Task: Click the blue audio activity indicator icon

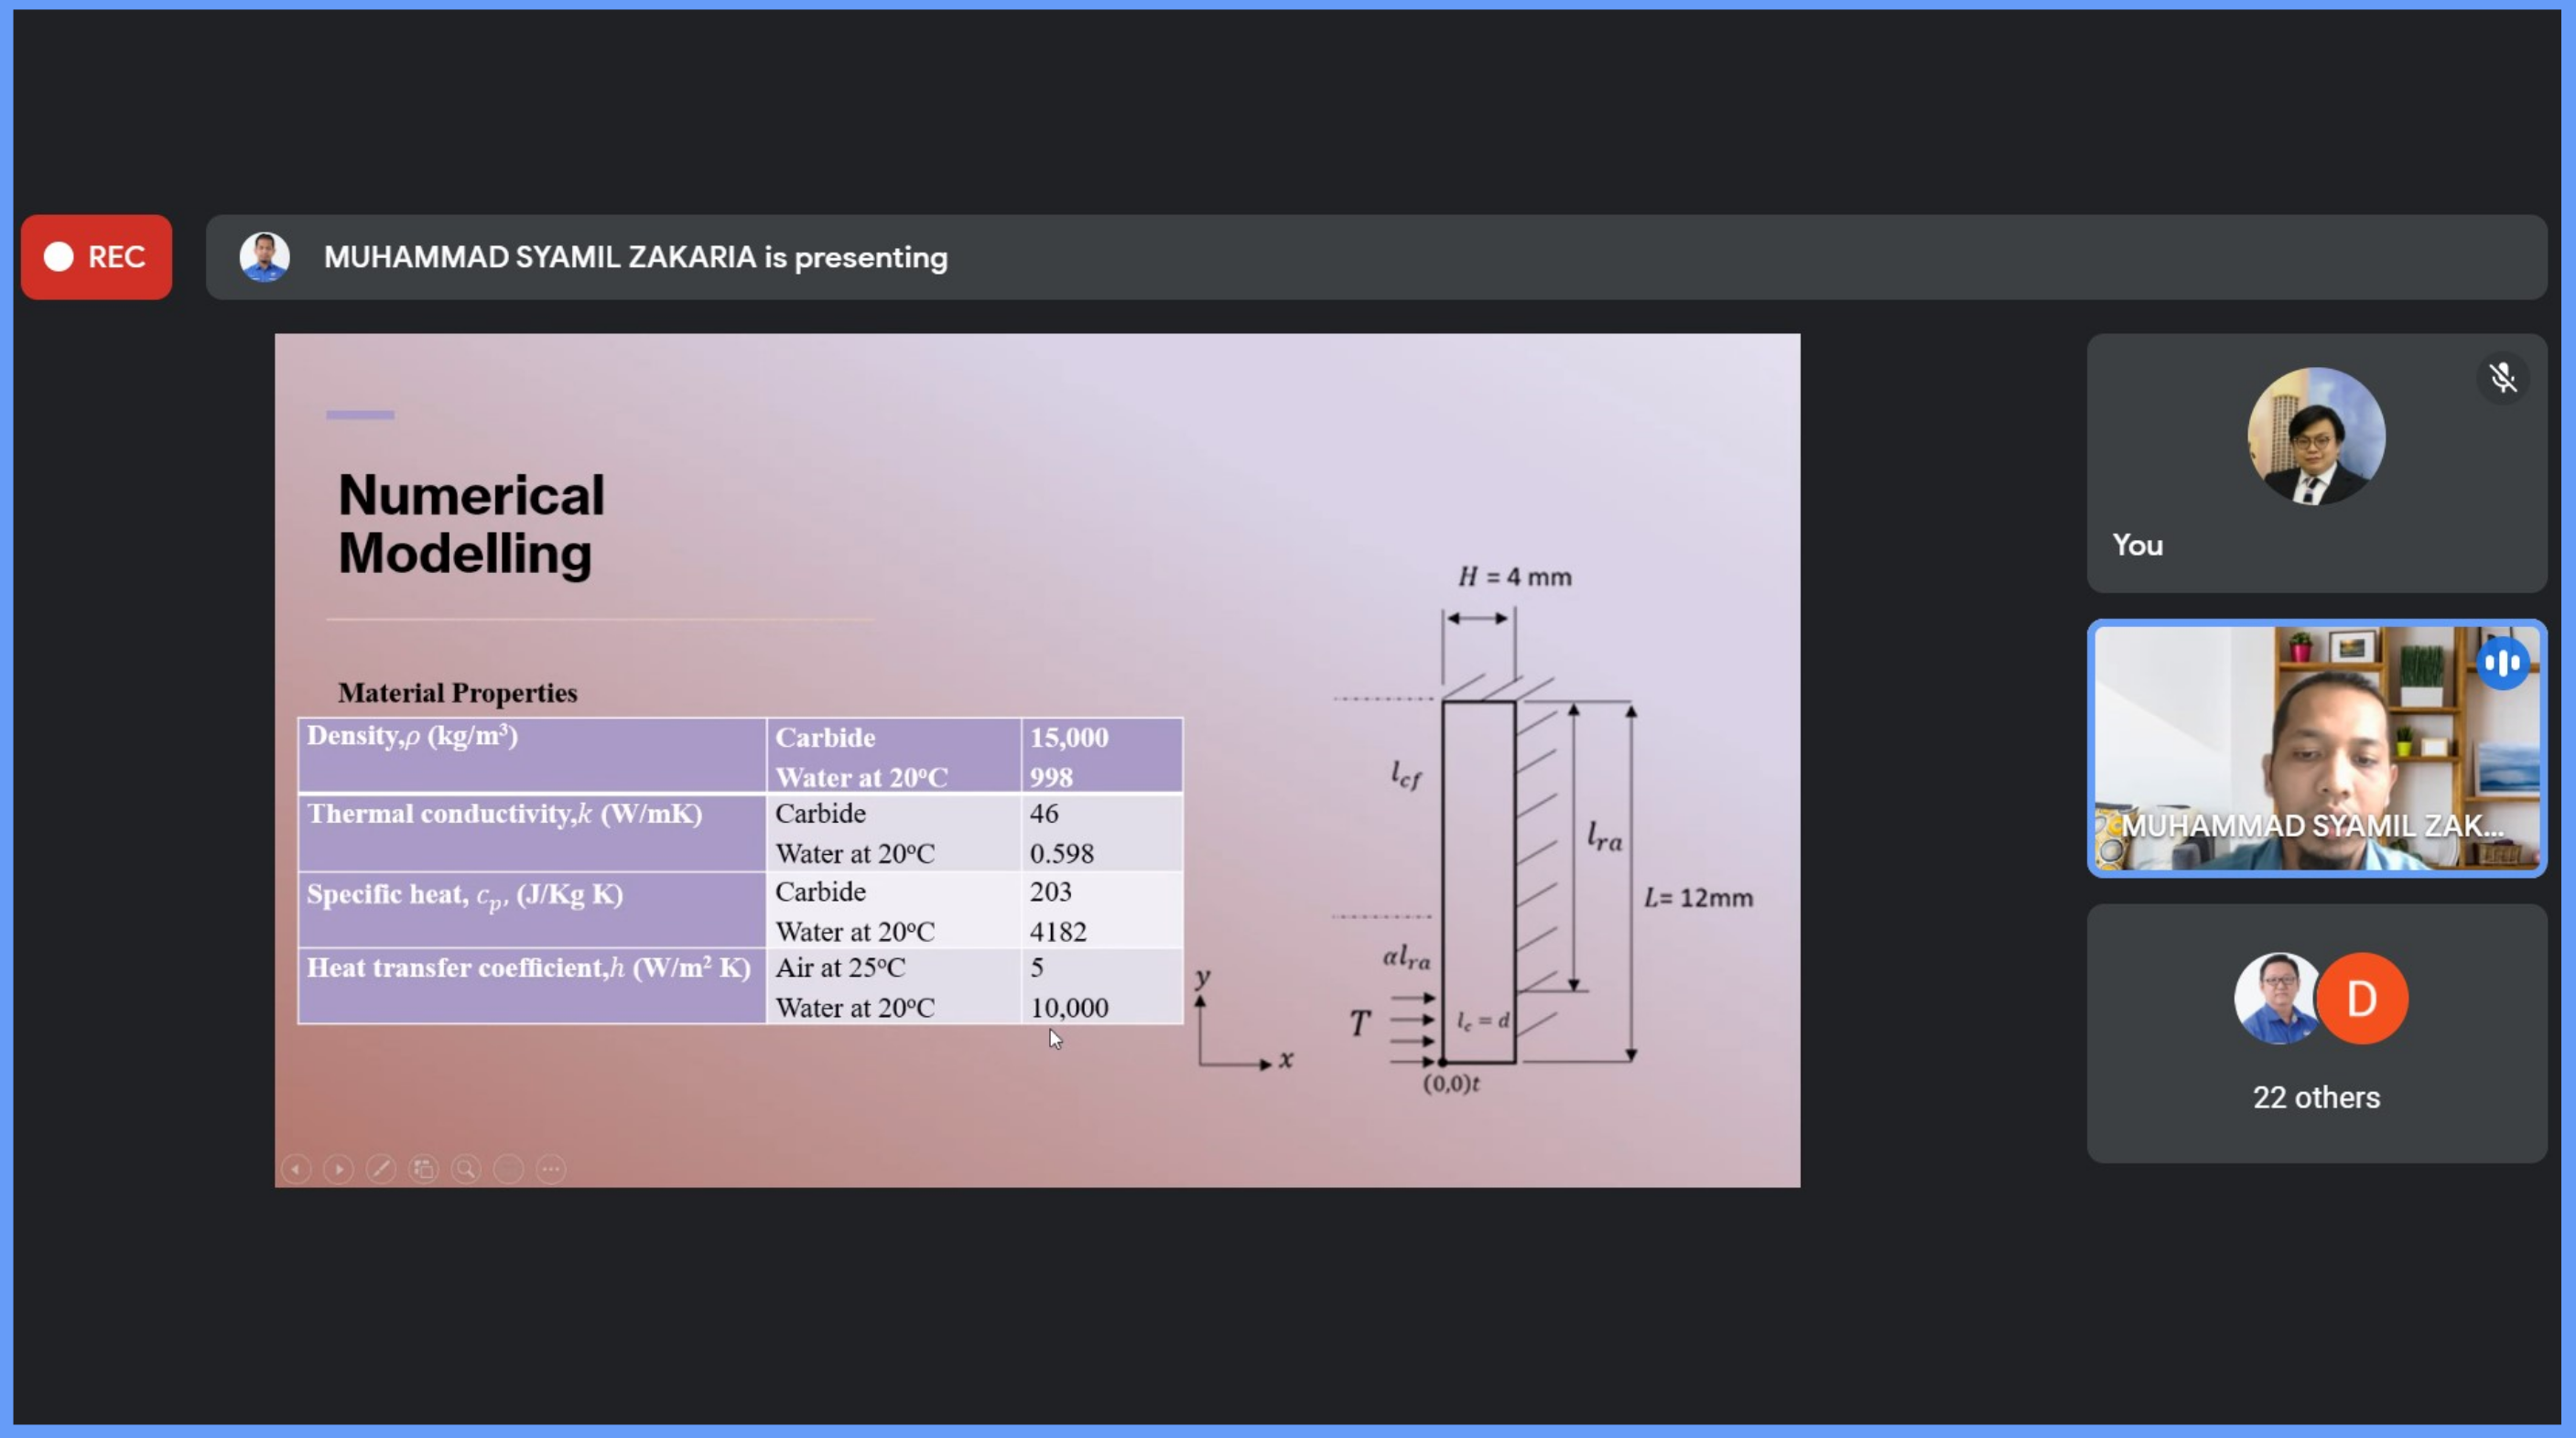Action: [x=2503, y=663]
